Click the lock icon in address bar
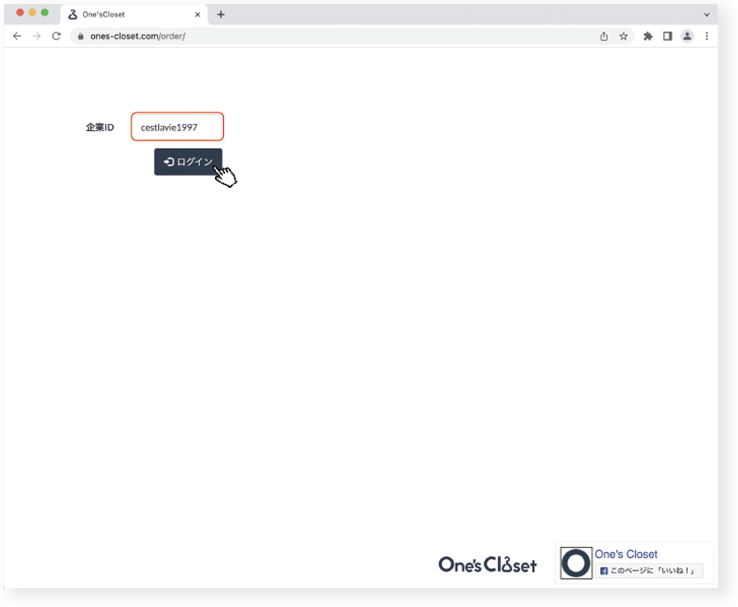Image resolution: width=738 pixels, height=607 pixels. [80, 36]
